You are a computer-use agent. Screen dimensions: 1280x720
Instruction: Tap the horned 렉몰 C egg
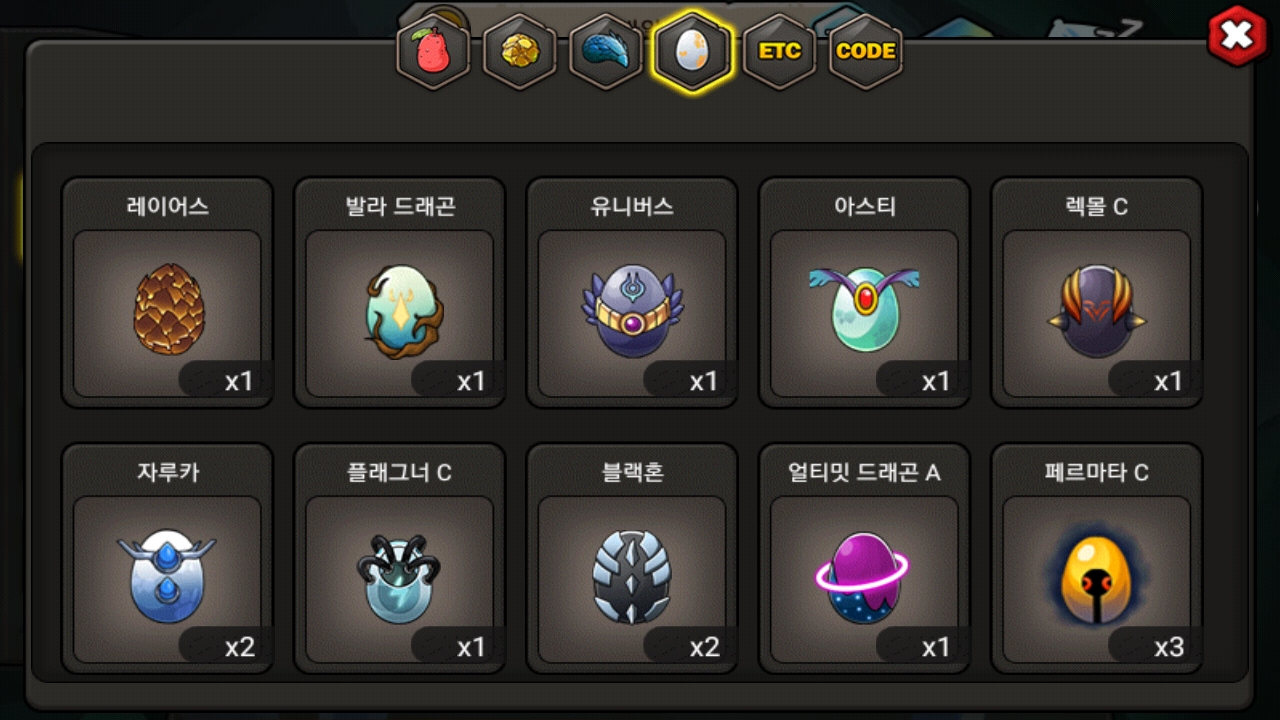1096,311
